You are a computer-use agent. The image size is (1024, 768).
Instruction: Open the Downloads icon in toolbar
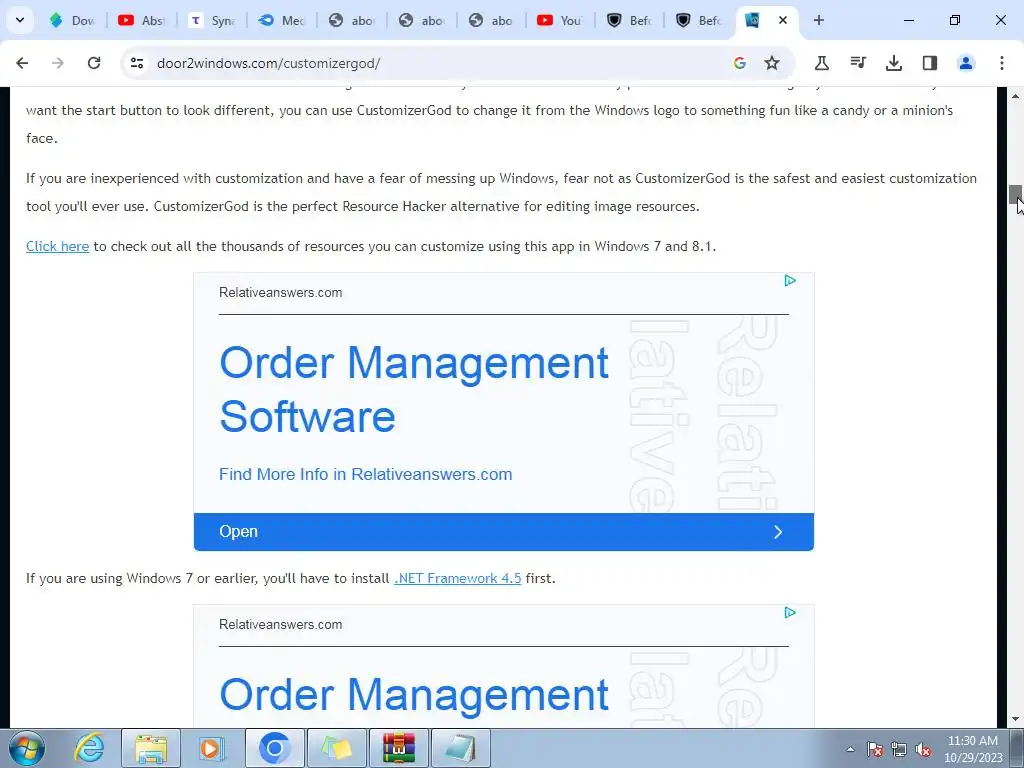[x=893, y=63]
